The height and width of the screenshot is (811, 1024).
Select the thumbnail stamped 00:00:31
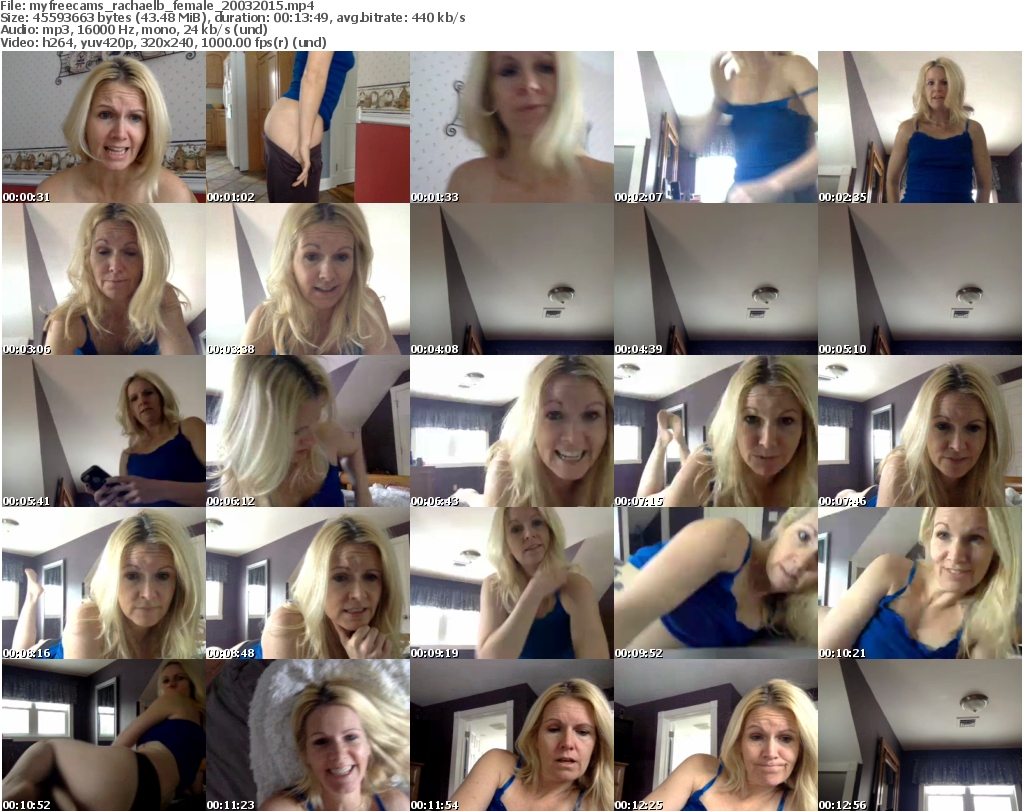pos(104,127)
